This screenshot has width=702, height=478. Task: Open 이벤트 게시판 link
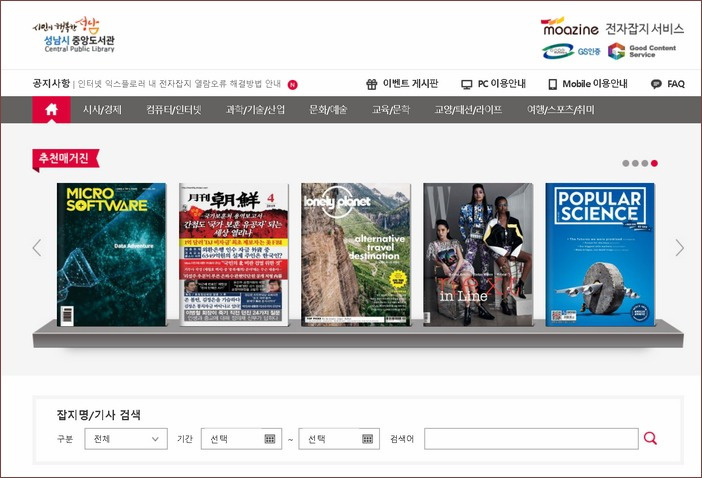tap(410, 84)
